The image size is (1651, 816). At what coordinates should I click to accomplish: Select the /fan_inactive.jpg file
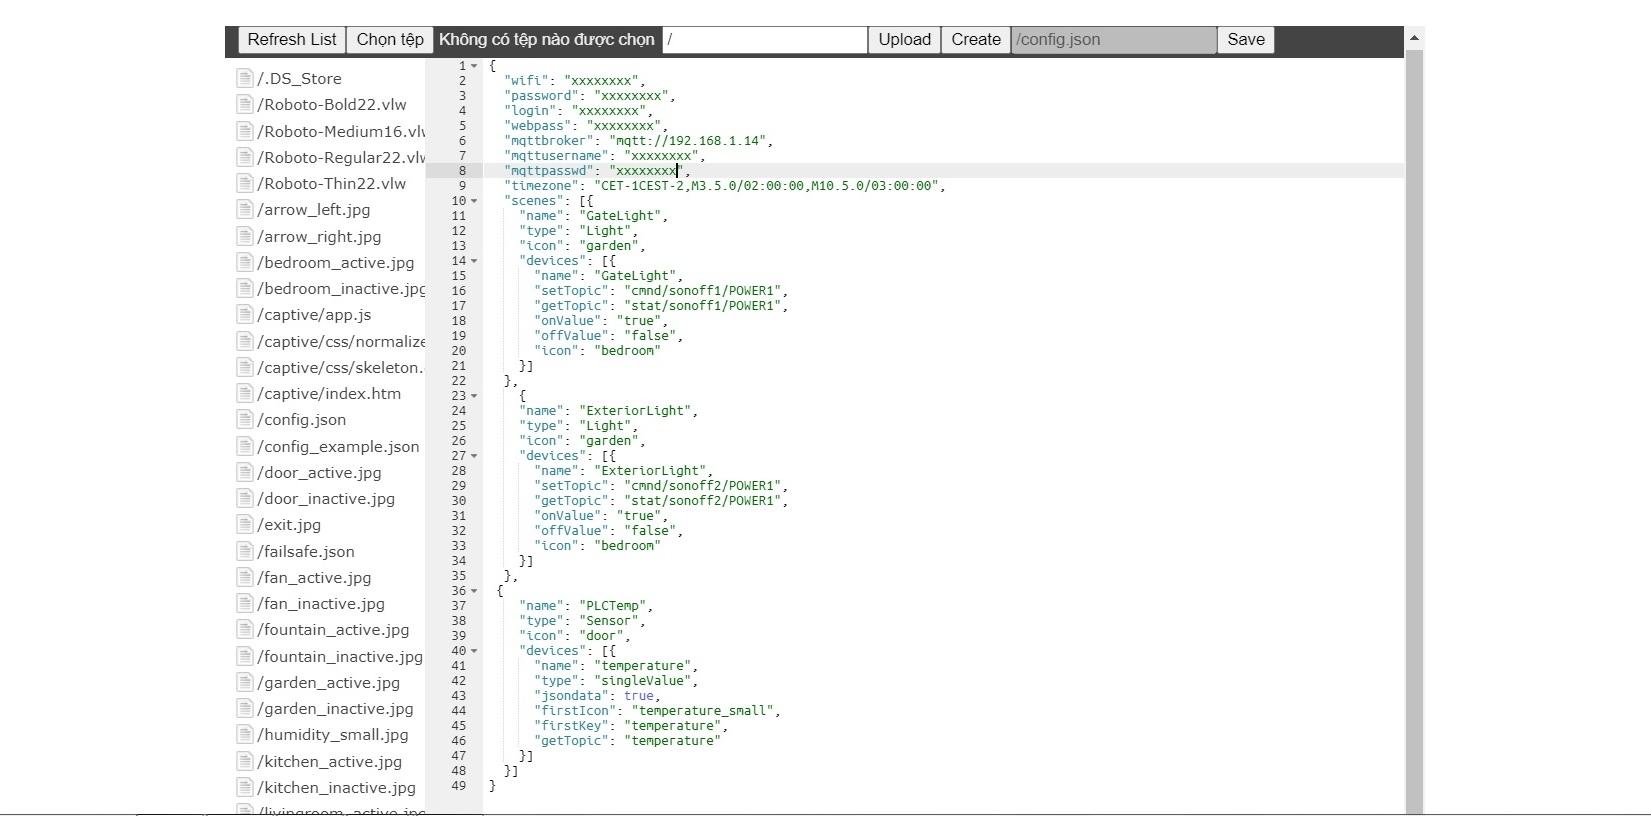tap(321, 604)
